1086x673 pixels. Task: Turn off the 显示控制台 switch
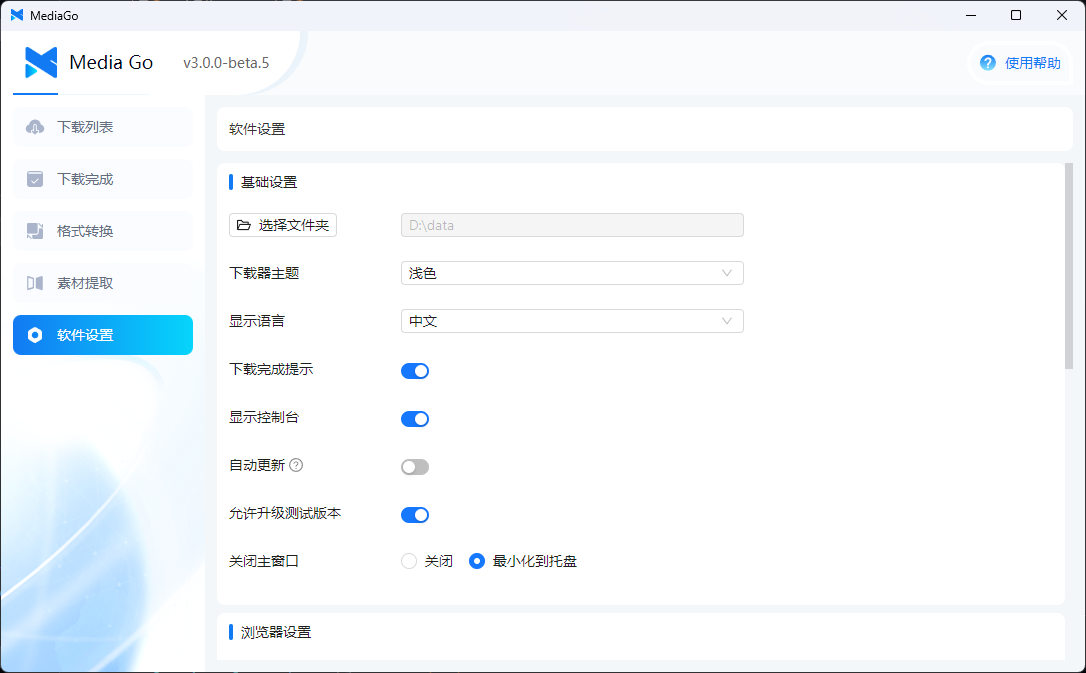point(415,419)
